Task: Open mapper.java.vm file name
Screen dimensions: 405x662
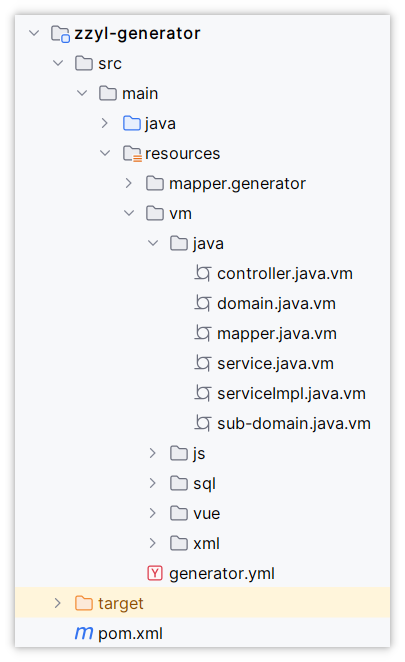Action: tap(277, 334)
